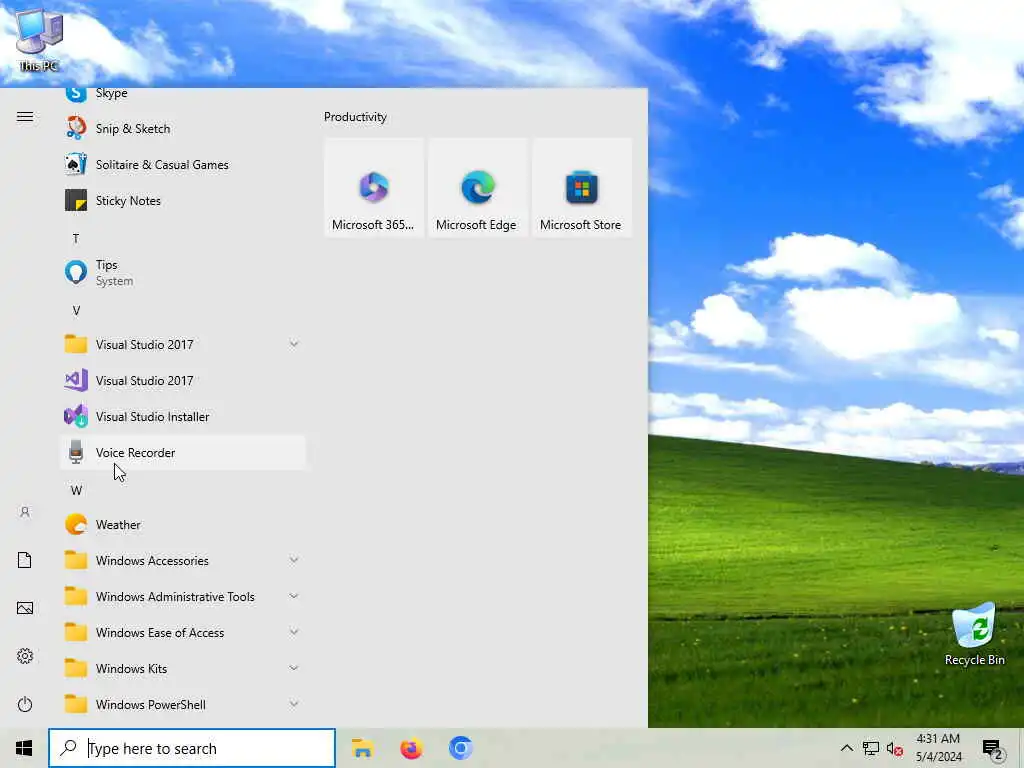Open Microsoft Store tile
The height and width of the screenshot is (768, 1024).
pos(581,187)
